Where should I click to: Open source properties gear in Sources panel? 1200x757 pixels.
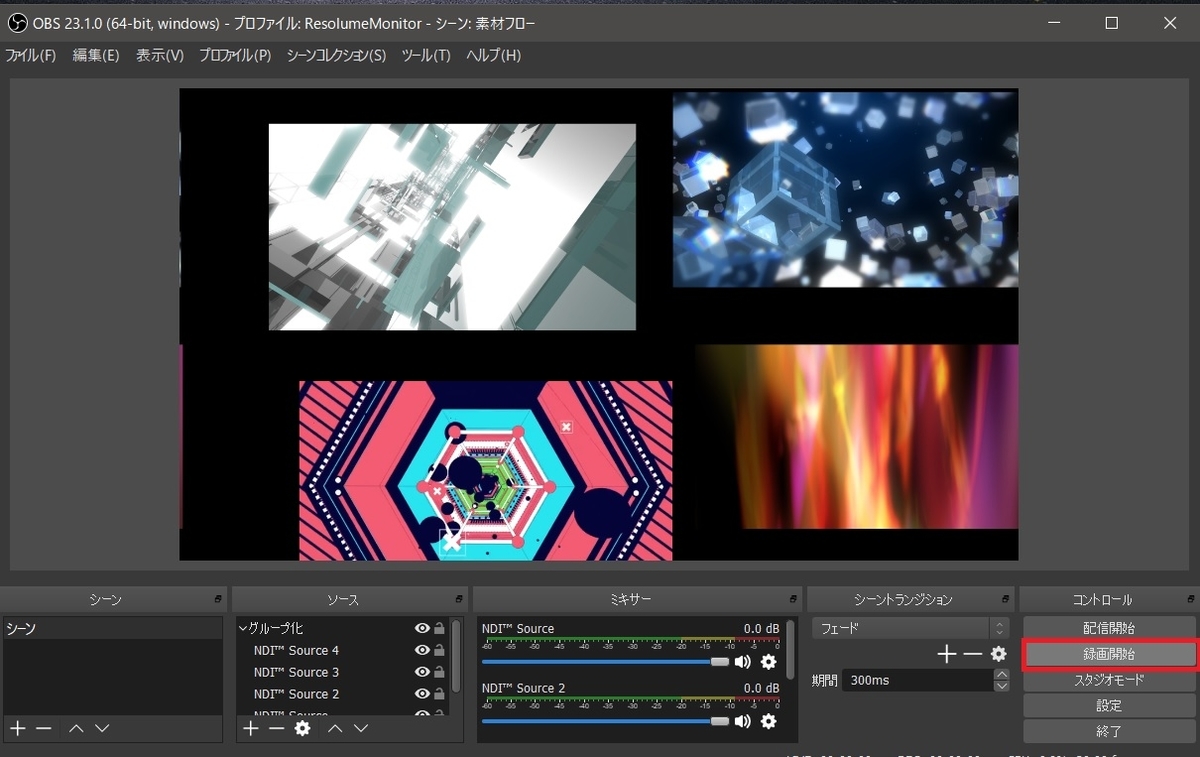(x=302, y=728)
